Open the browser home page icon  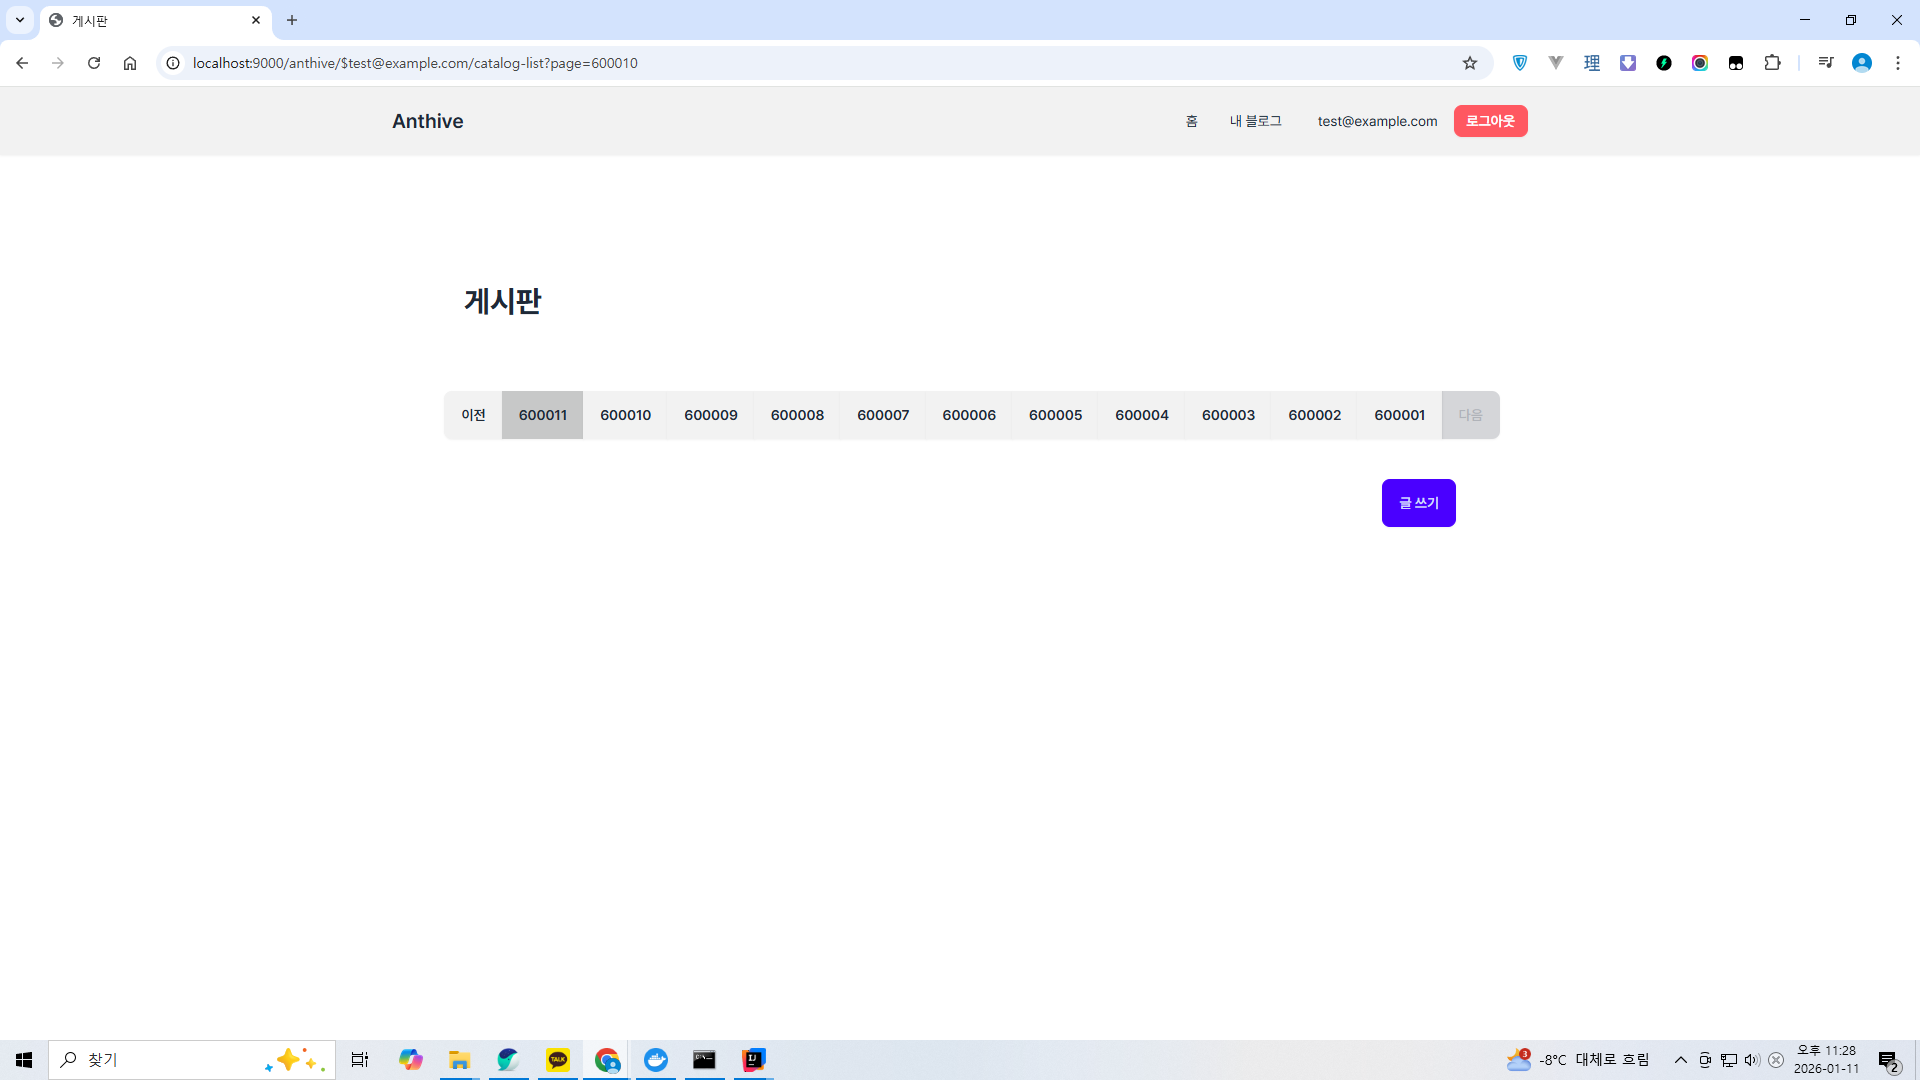130,63
